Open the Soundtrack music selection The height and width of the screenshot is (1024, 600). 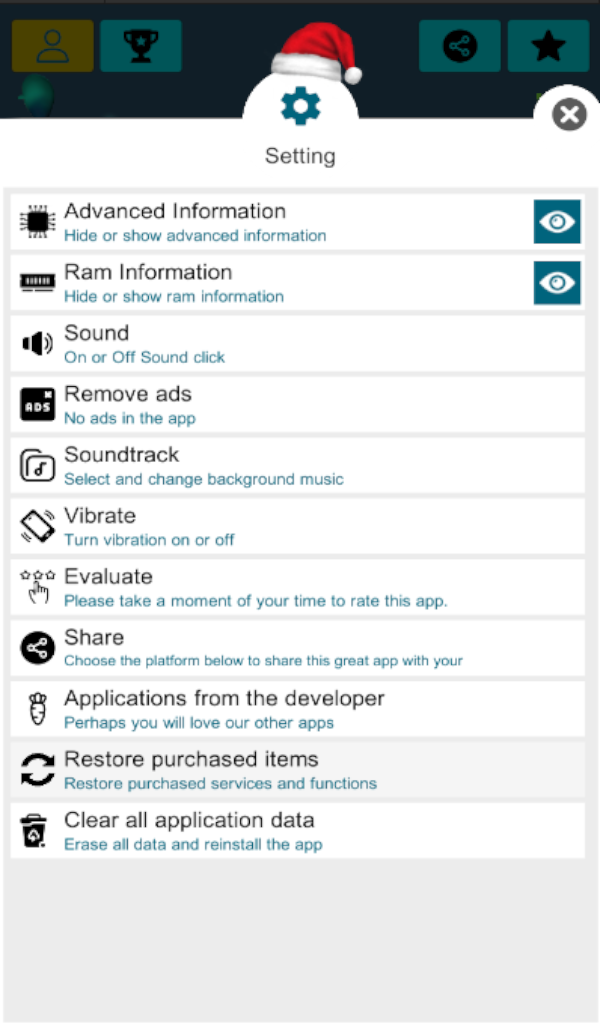pyautogui.click(x=297, y=466)
